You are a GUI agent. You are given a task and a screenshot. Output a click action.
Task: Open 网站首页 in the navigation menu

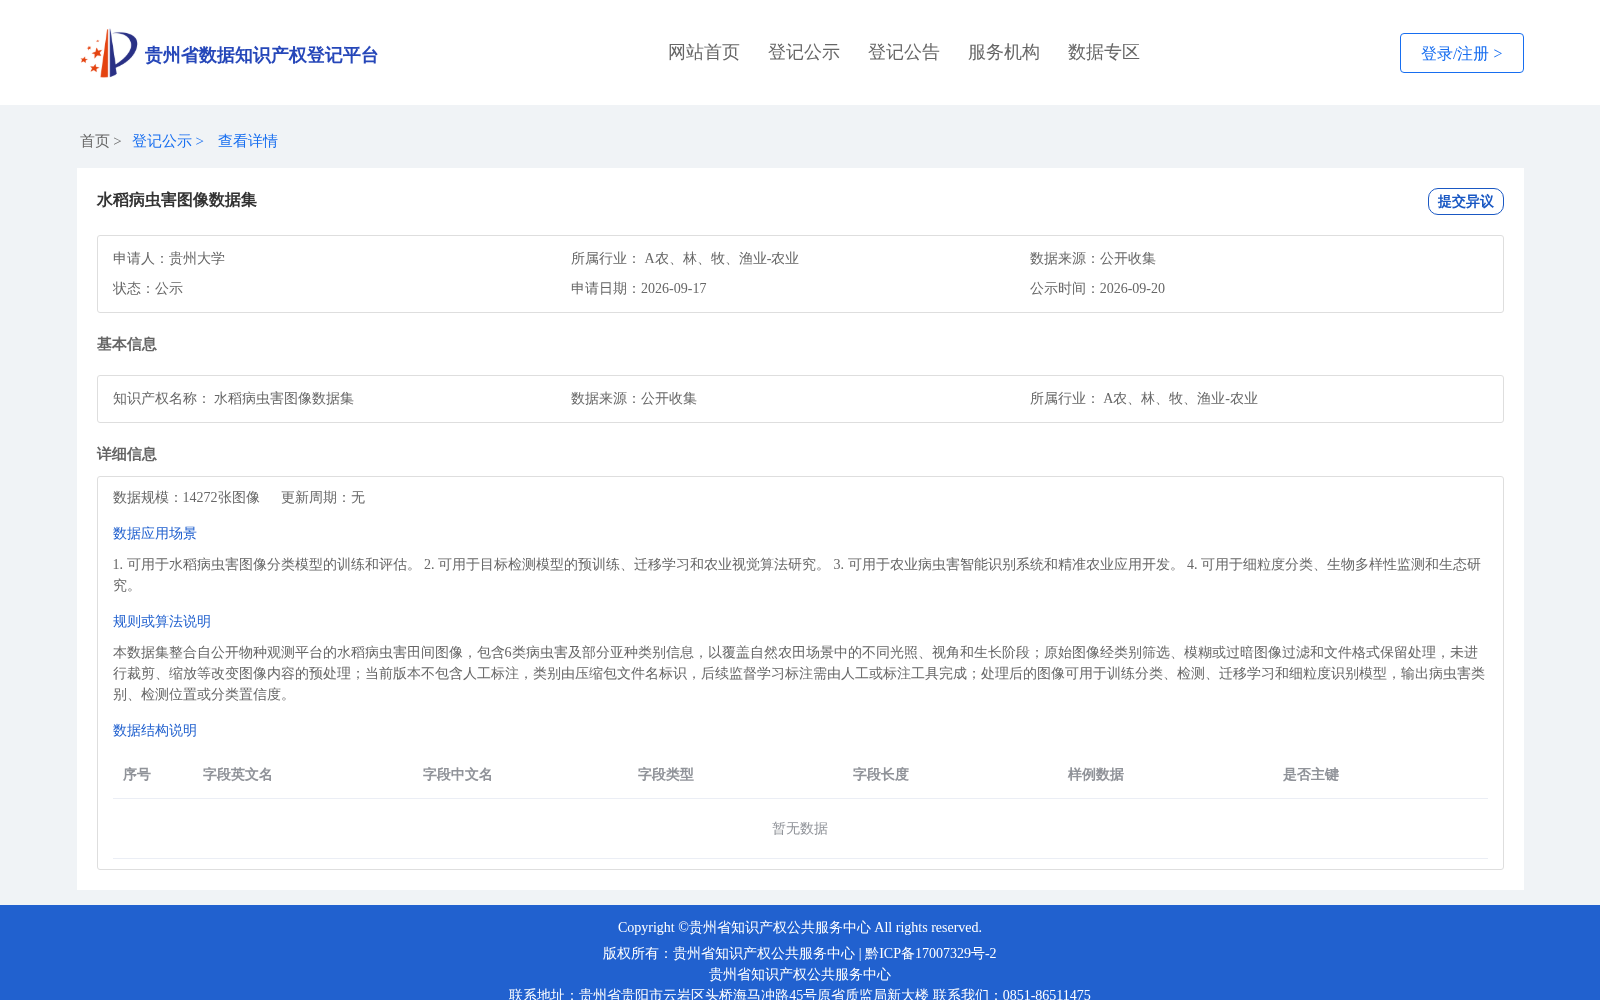click(704, 52)
